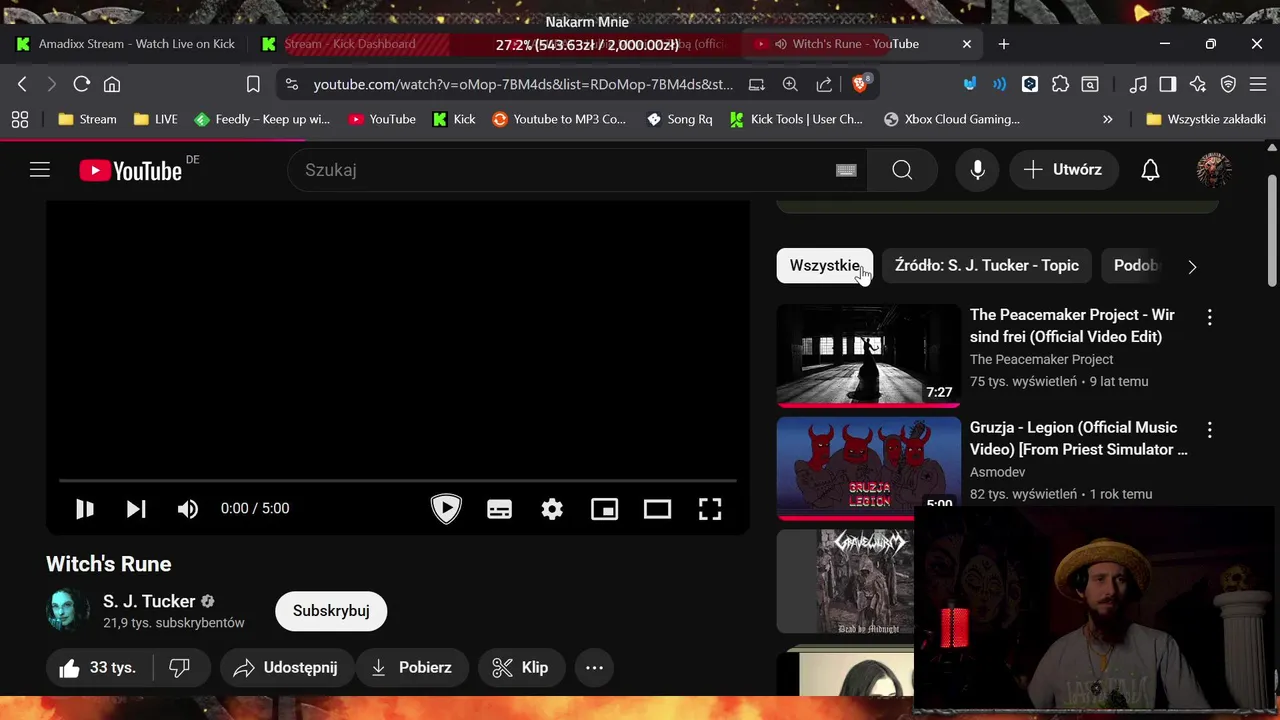Like the video with 33 tys. thumbs up
The height and width of the screenshot is (720, 1280).
click(98, 668)
